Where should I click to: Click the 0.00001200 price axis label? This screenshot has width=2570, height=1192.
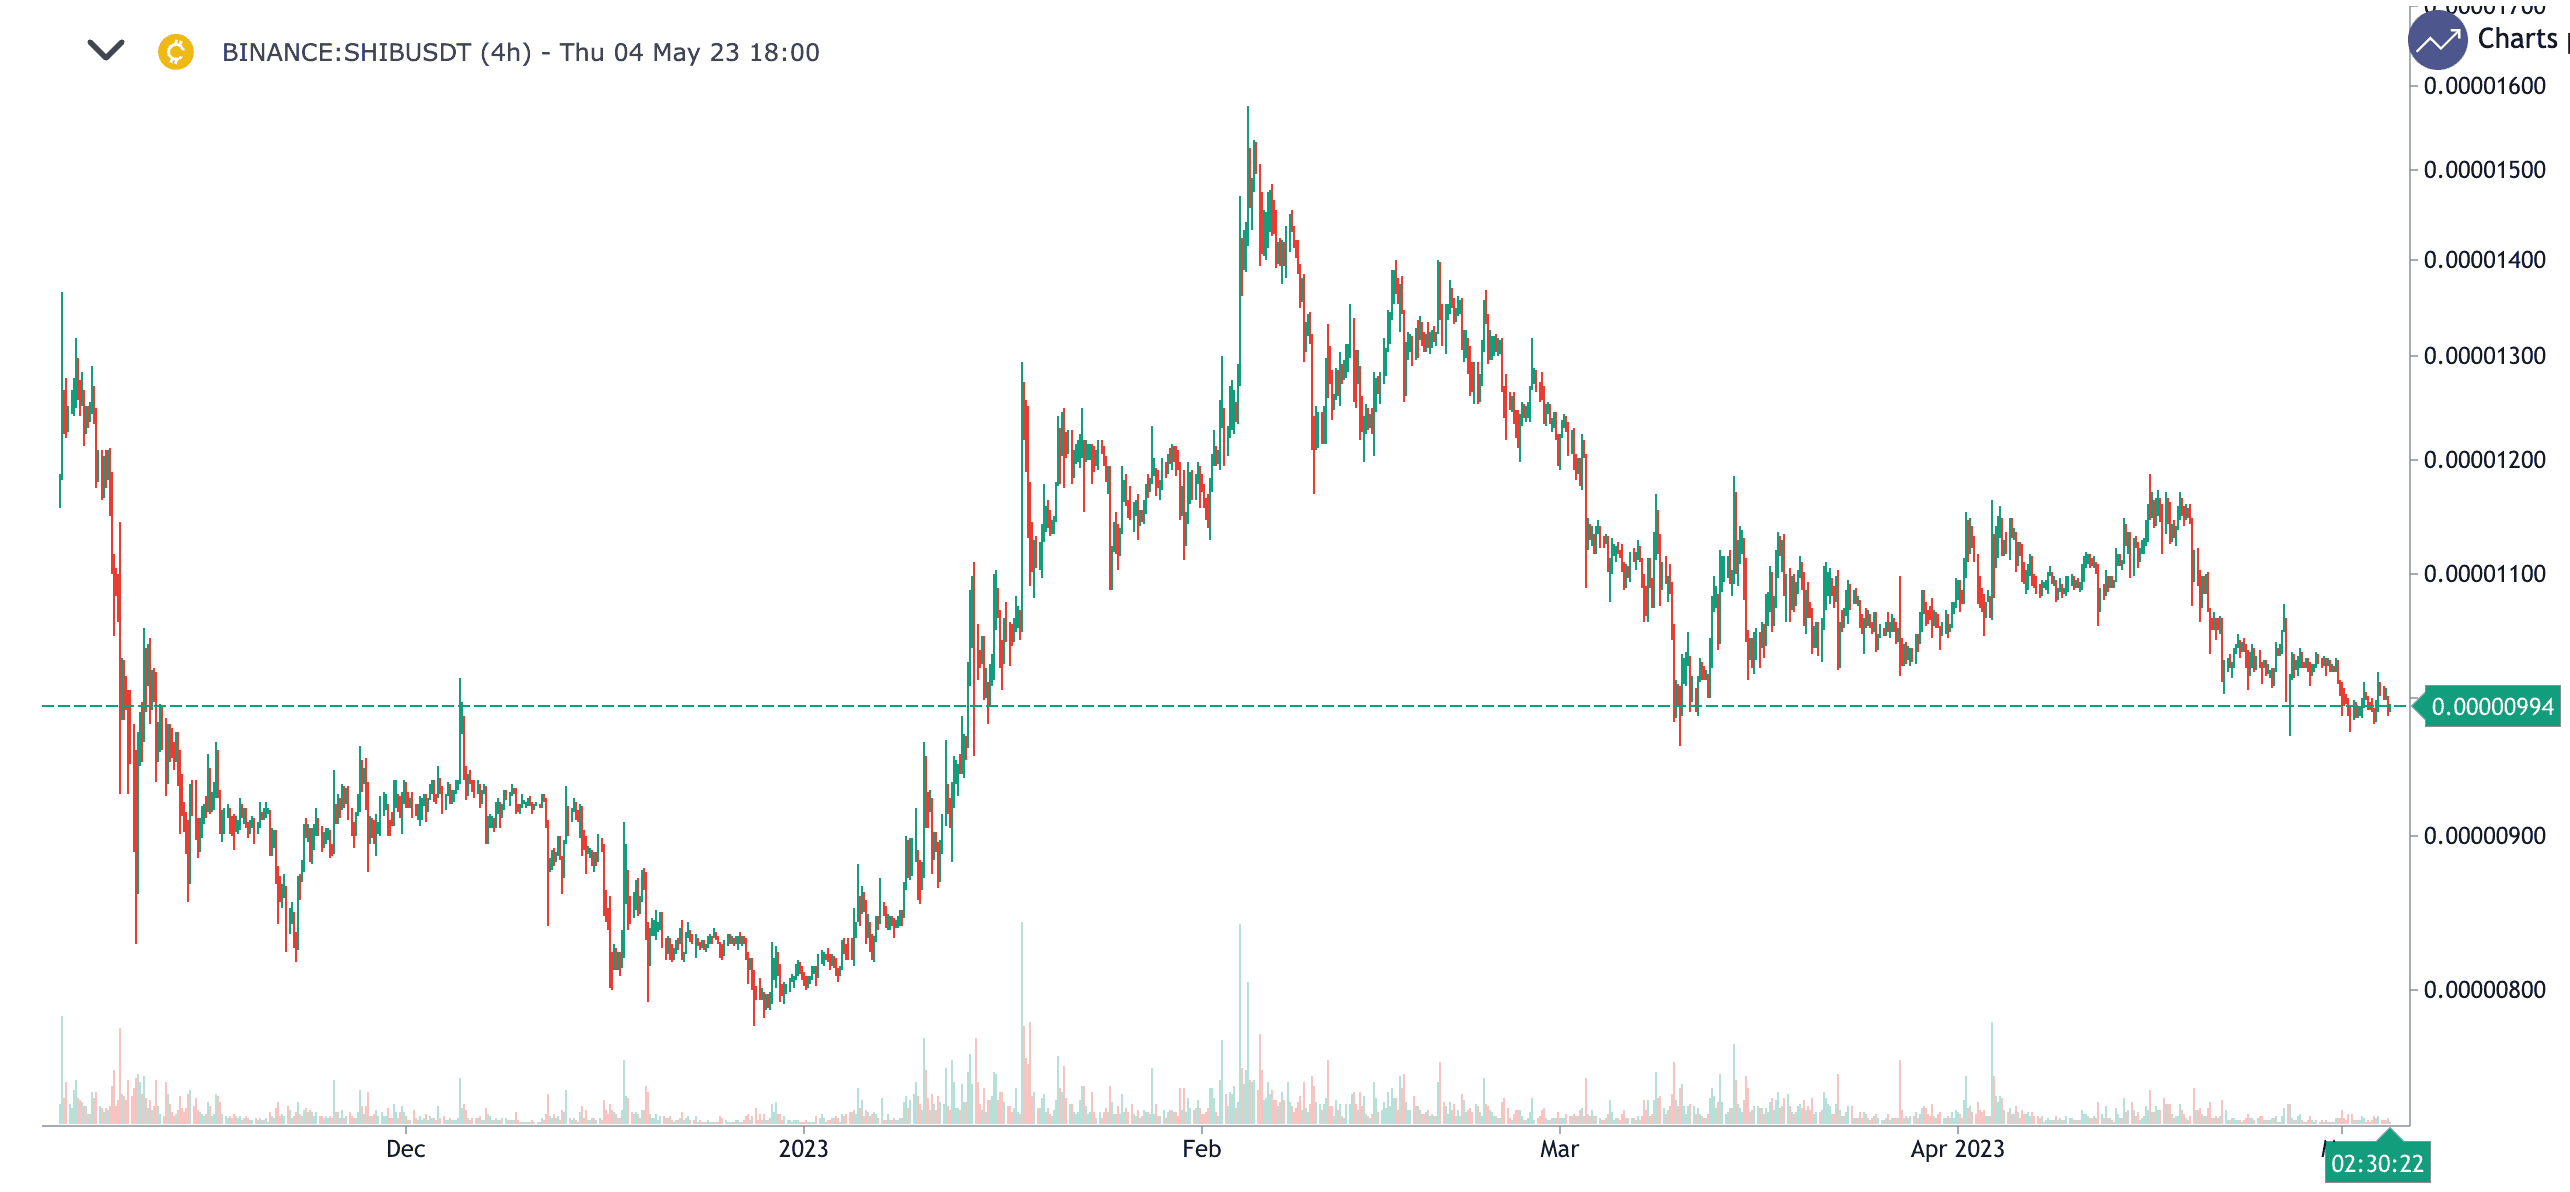click(2484, 460)
